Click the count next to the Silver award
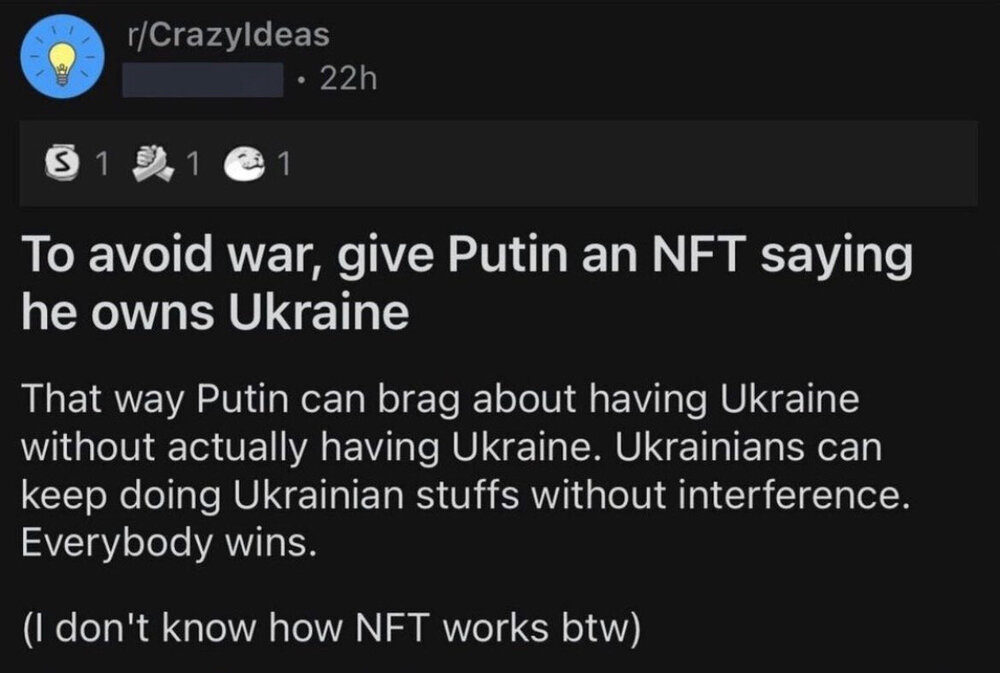Viewport: 1000px width, 673px height. 98,166
